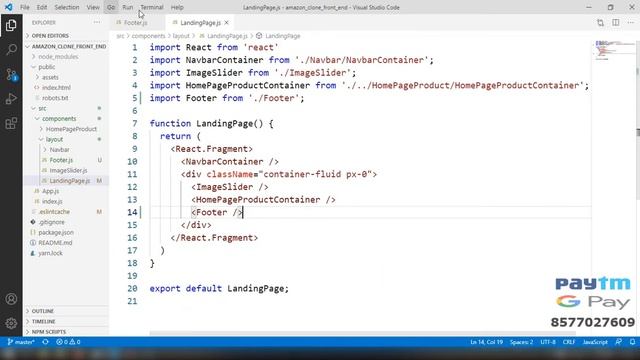
Task: Change CRLF end of line sequence
Action: click(569, 342)
